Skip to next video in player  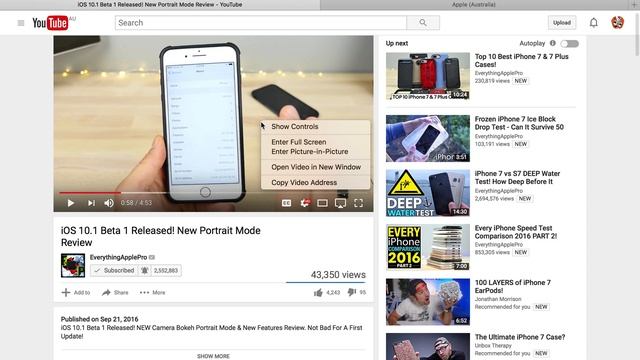pos(91,203)
